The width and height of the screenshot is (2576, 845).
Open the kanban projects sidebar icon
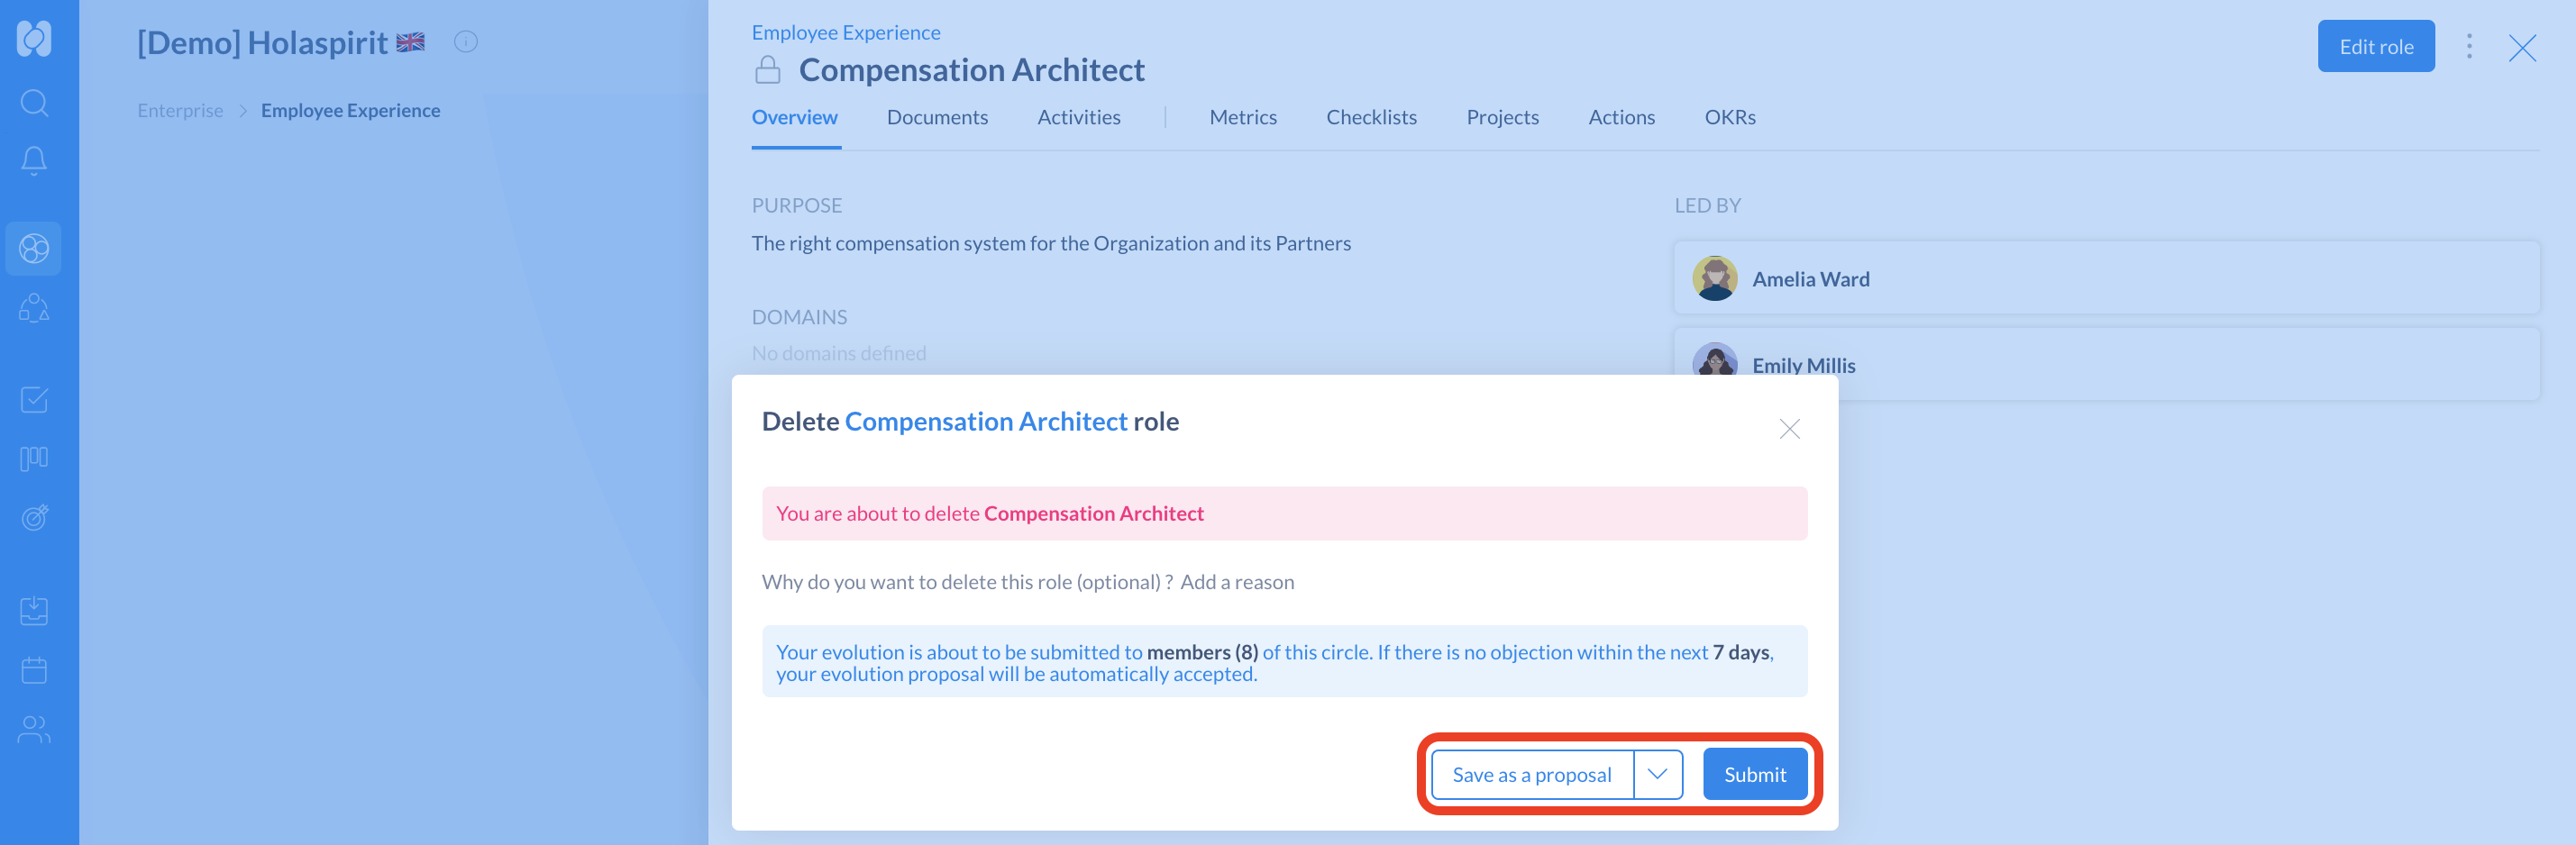[x=34, y=458]
